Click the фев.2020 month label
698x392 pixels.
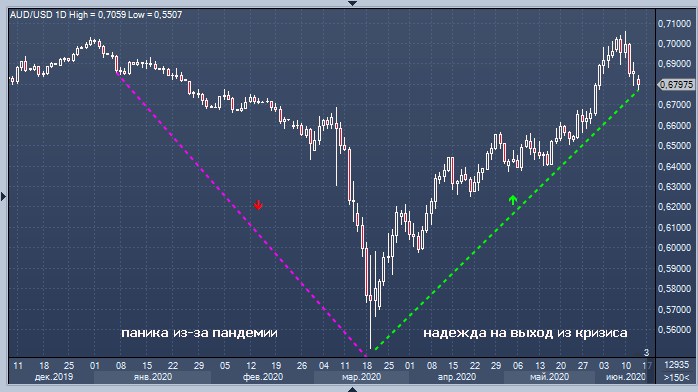coord(263,377)
